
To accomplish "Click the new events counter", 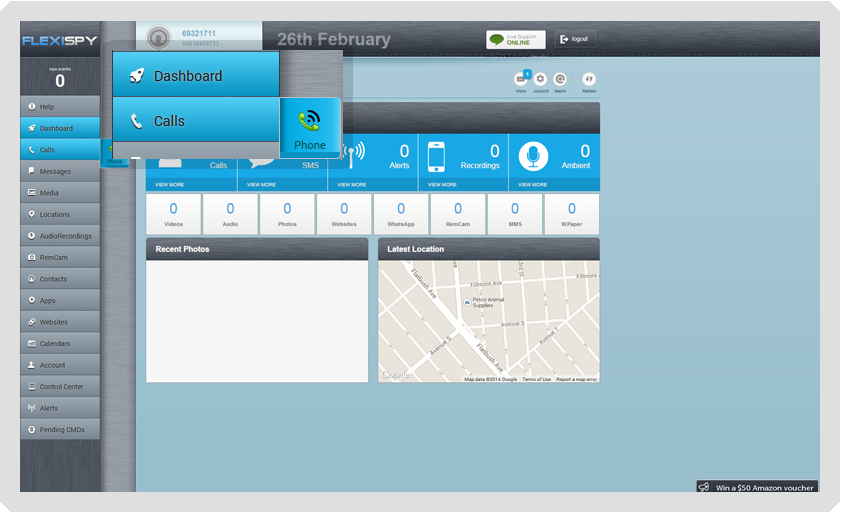I will point(60,77).
